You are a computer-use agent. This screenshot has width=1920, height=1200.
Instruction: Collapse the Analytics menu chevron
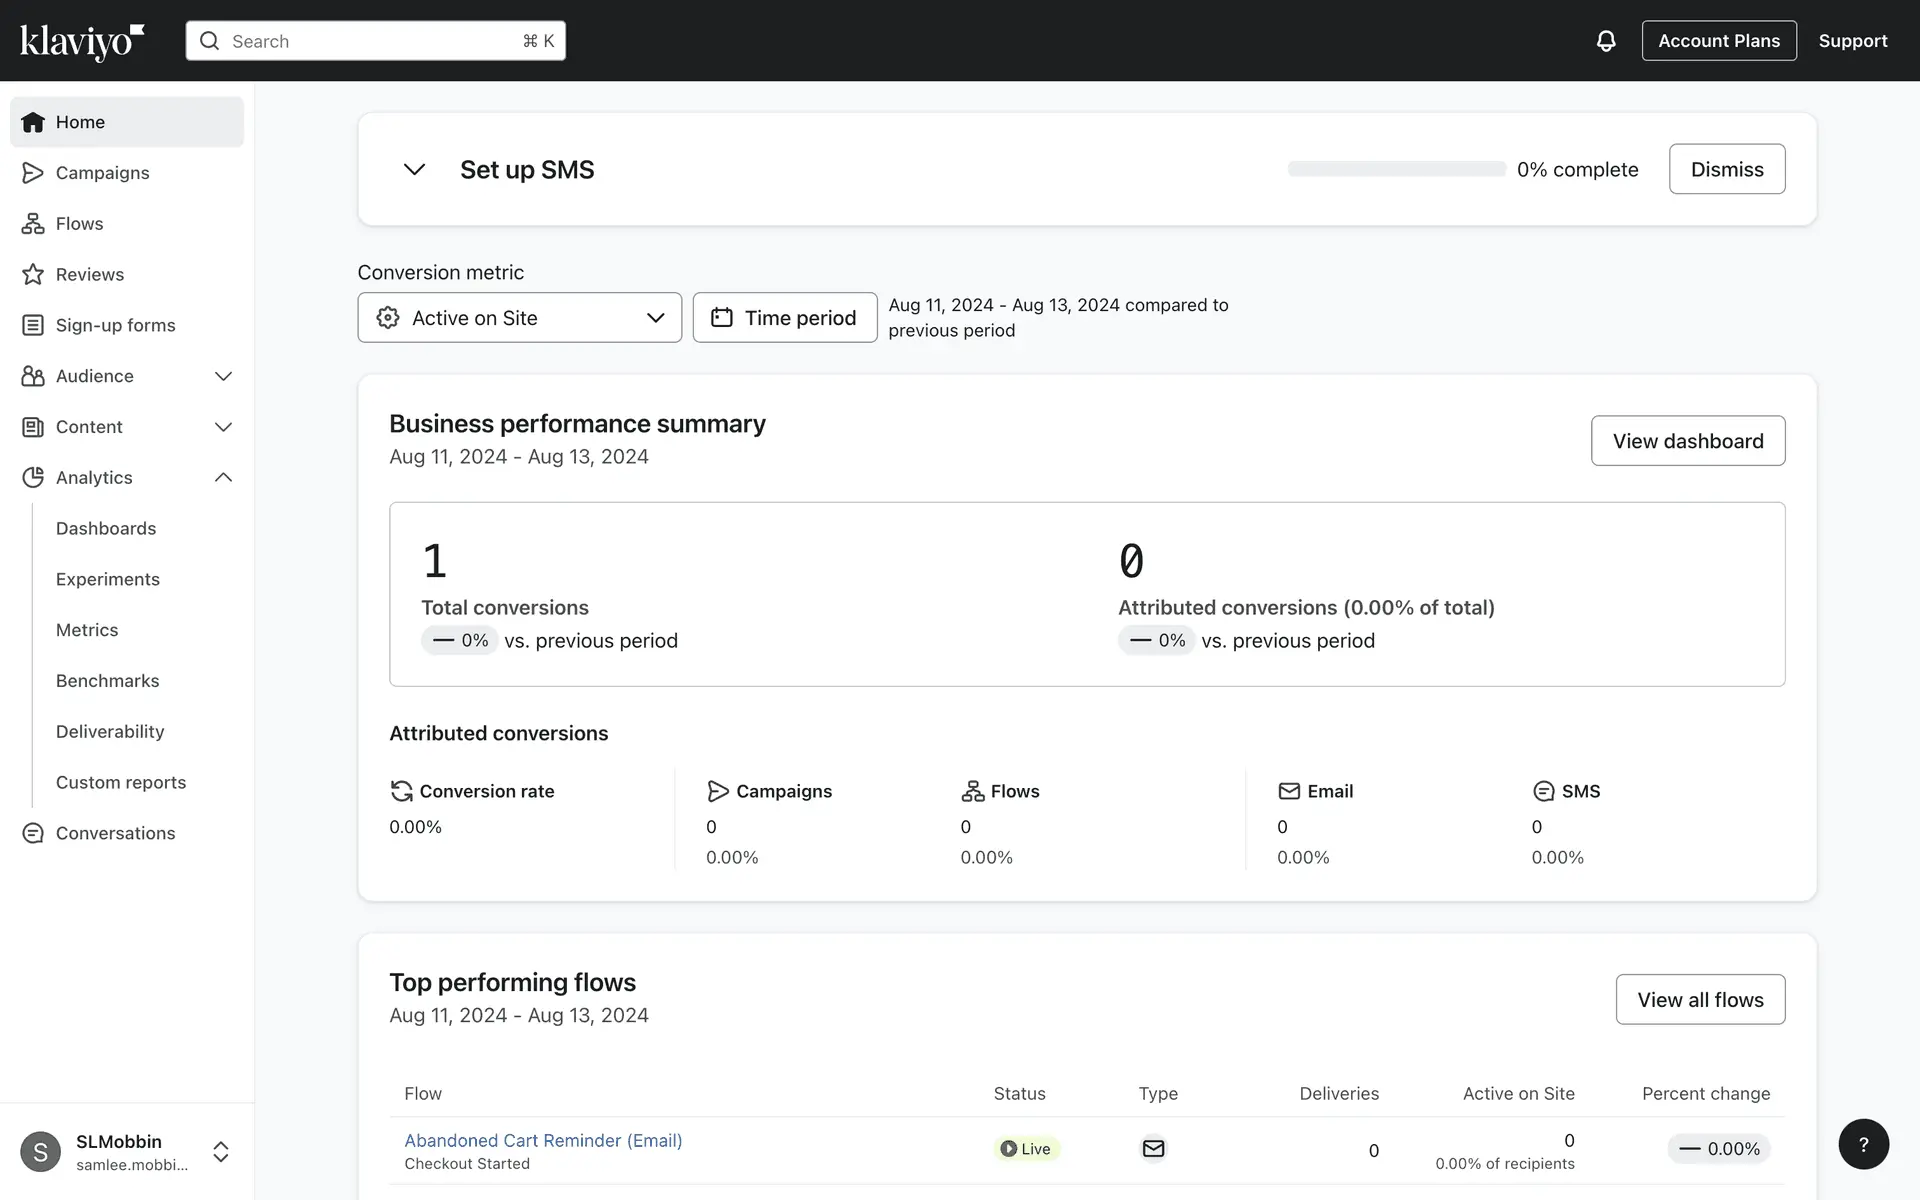point(223,478)
